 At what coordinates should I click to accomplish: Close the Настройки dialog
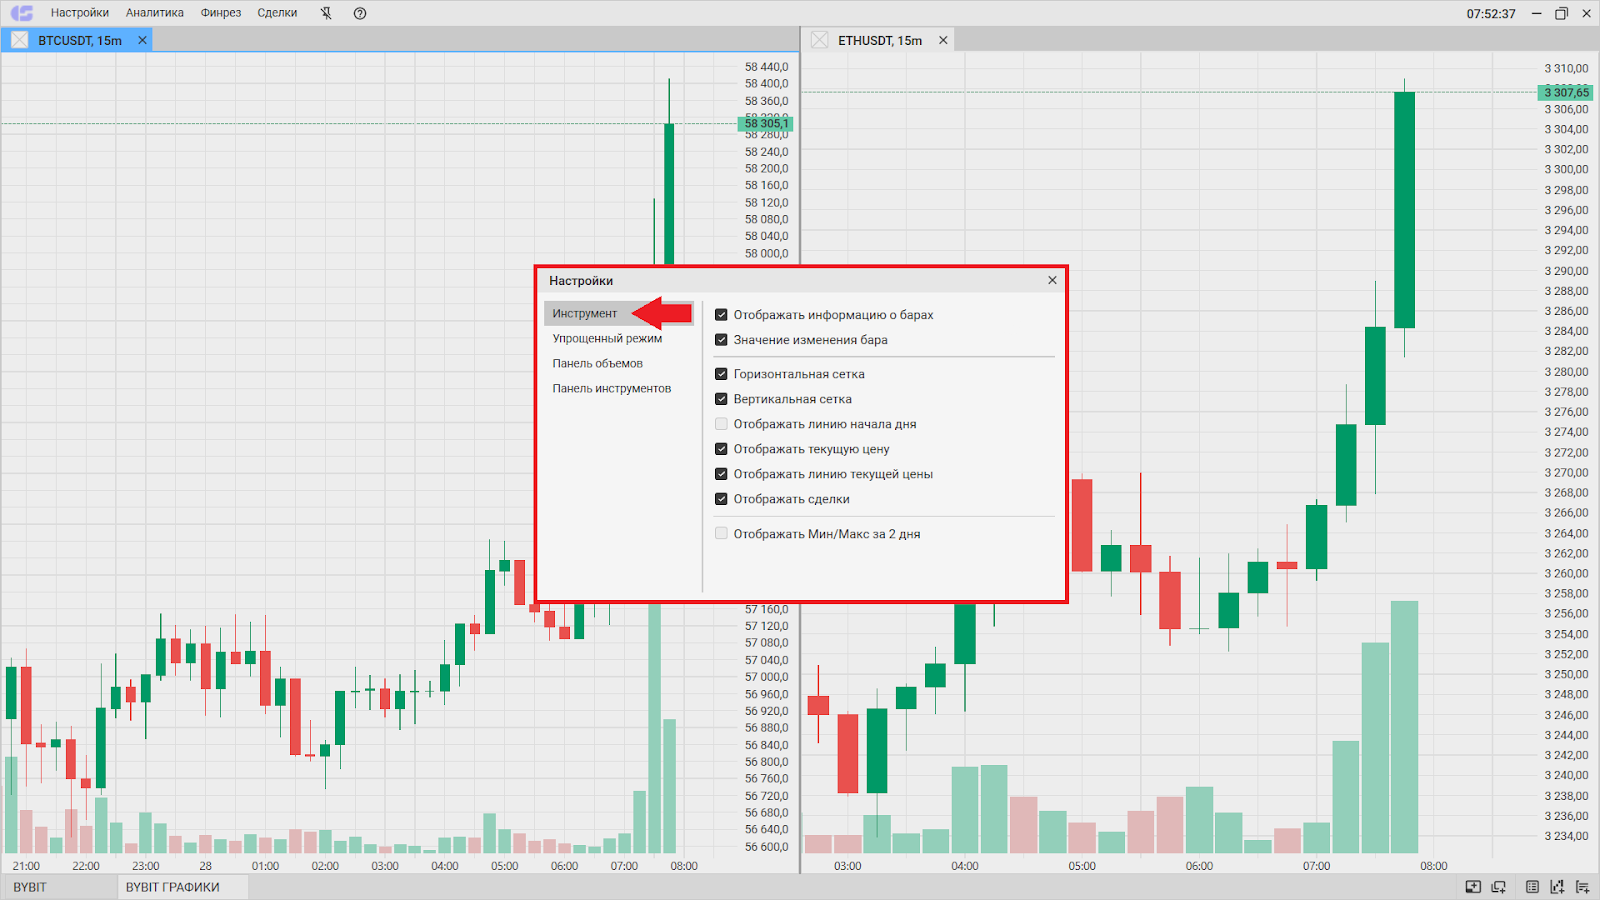coord(1052,280)
